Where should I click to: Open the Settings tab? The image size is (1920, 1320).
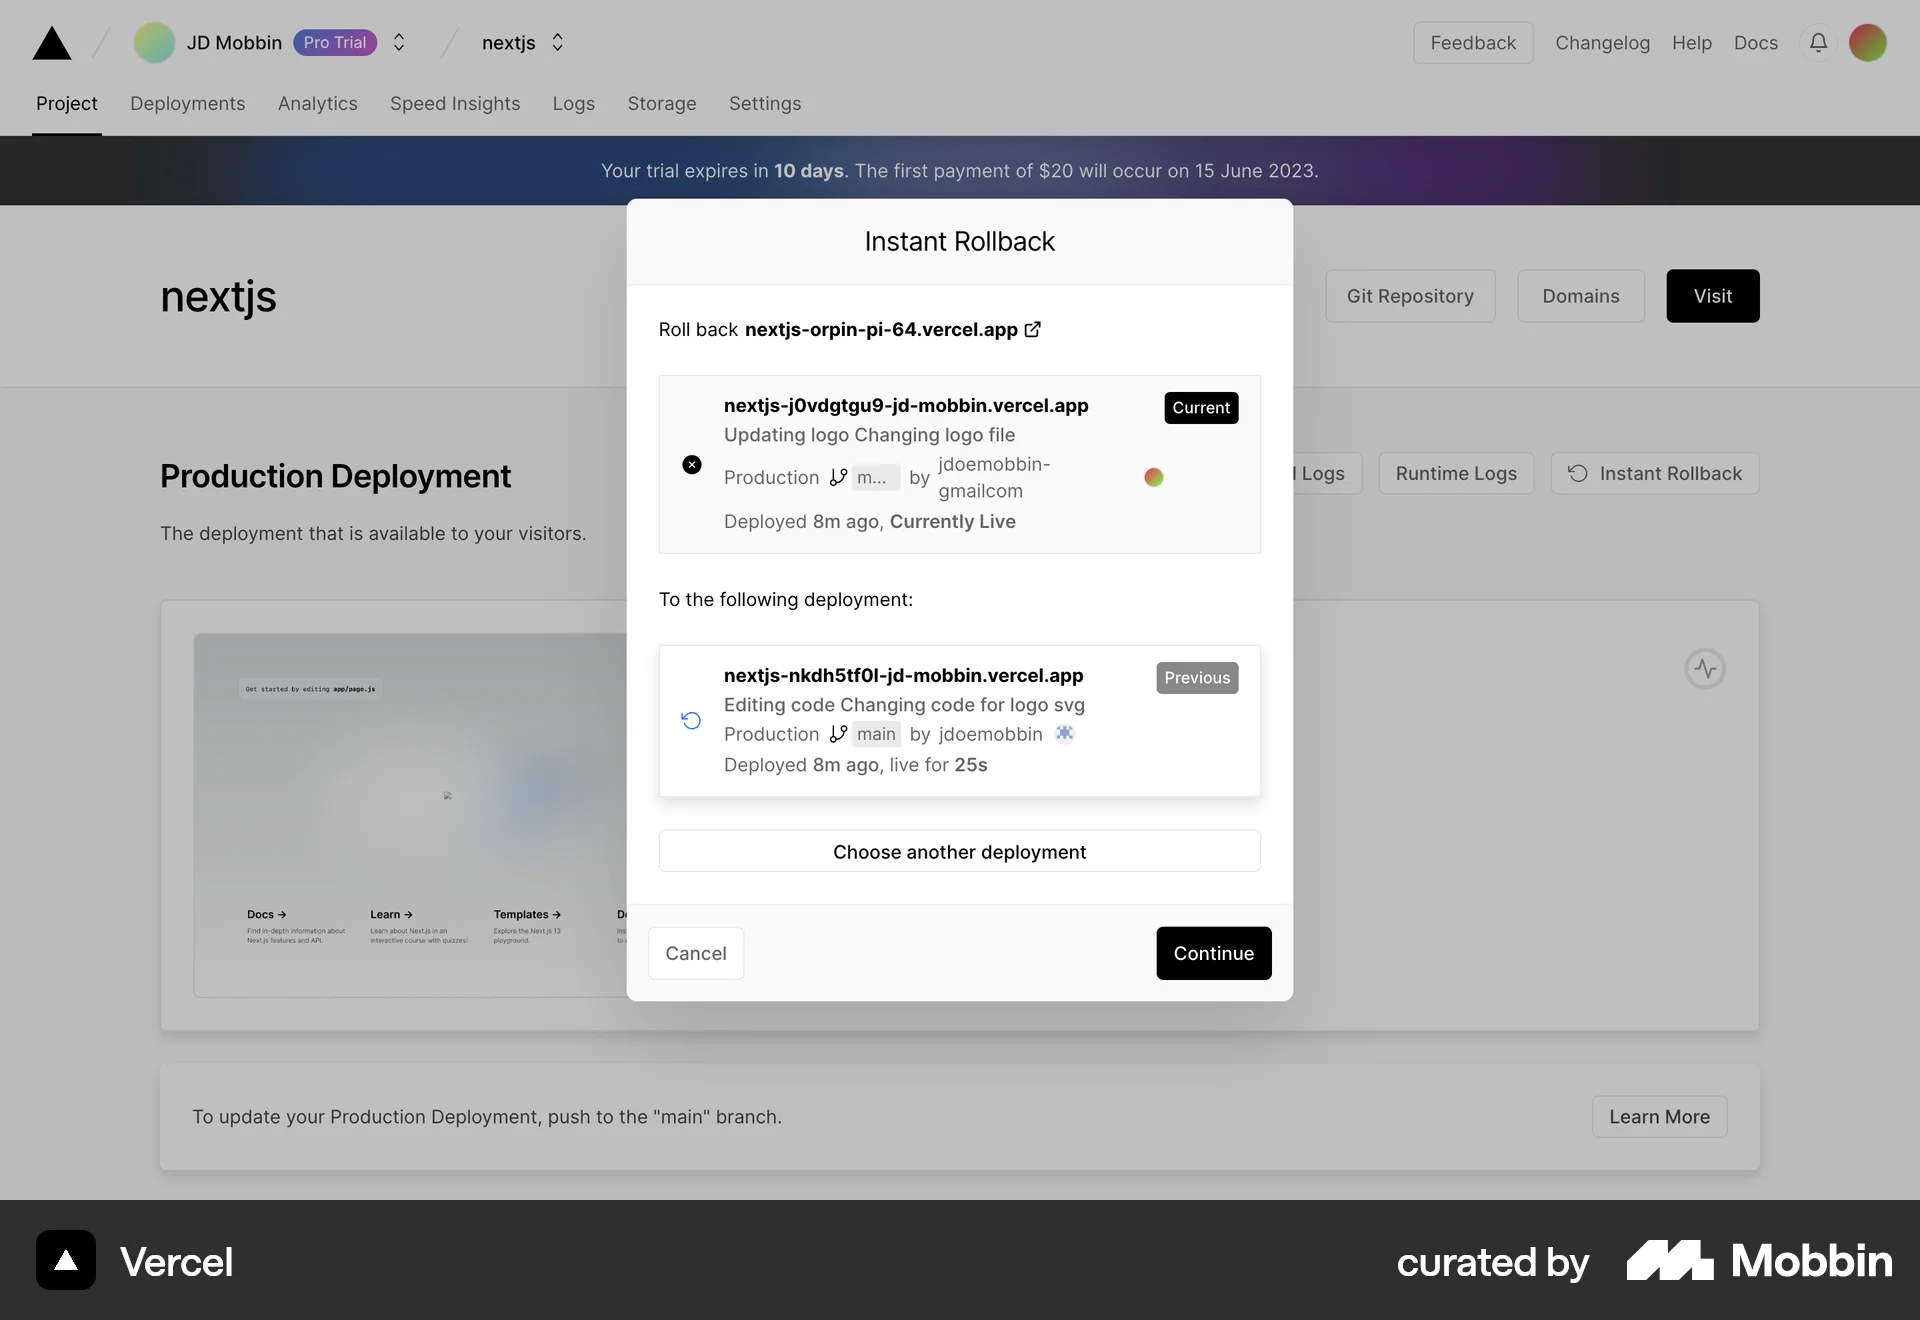(764, 104)
